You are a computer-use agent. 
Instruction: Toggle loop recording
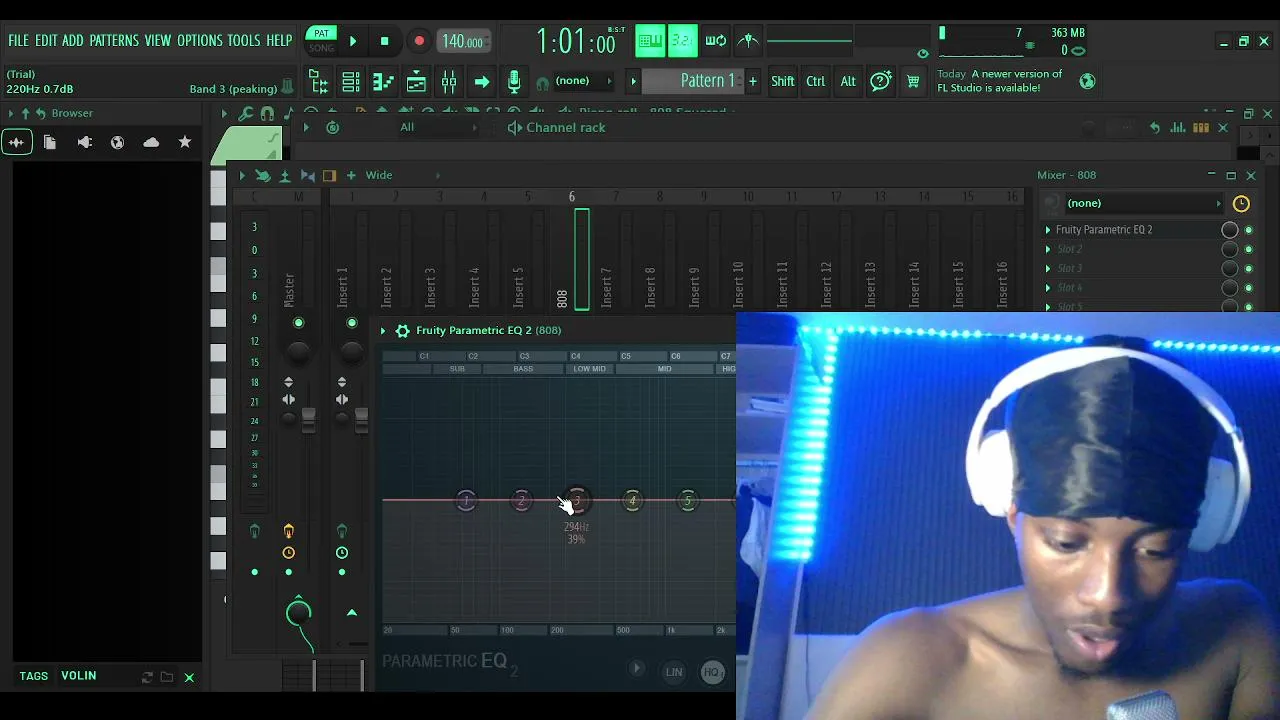pos(716,40)
